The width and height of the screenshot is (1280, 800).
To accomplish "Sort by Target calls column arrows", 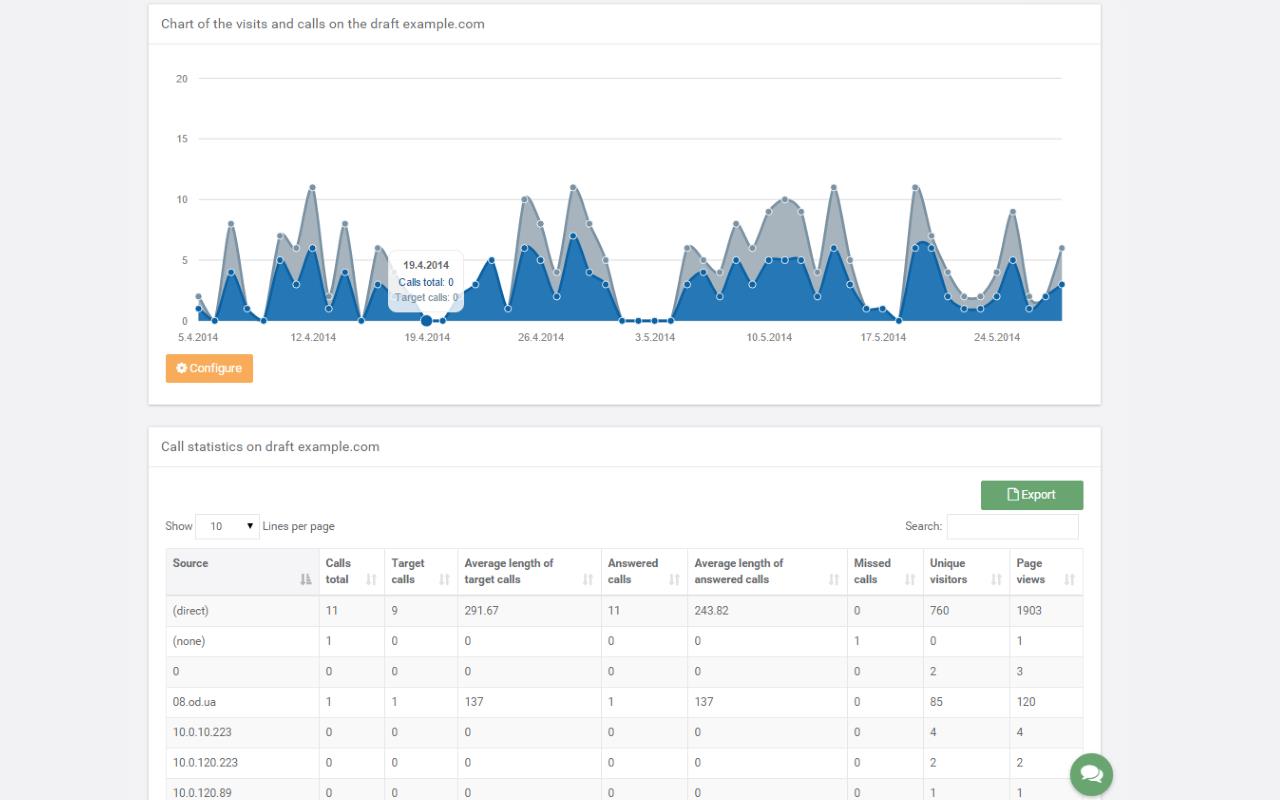I will click(444, 579).
